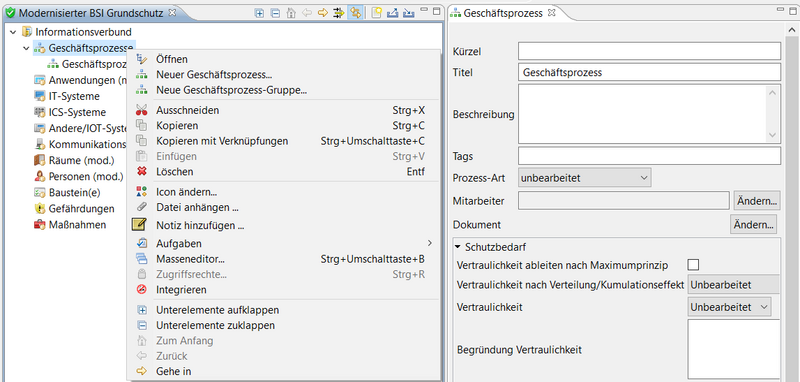Viewport: 800px width, 382px height.
Task: Open the Prozess-Art dropdown
Action: click(585, 178)
